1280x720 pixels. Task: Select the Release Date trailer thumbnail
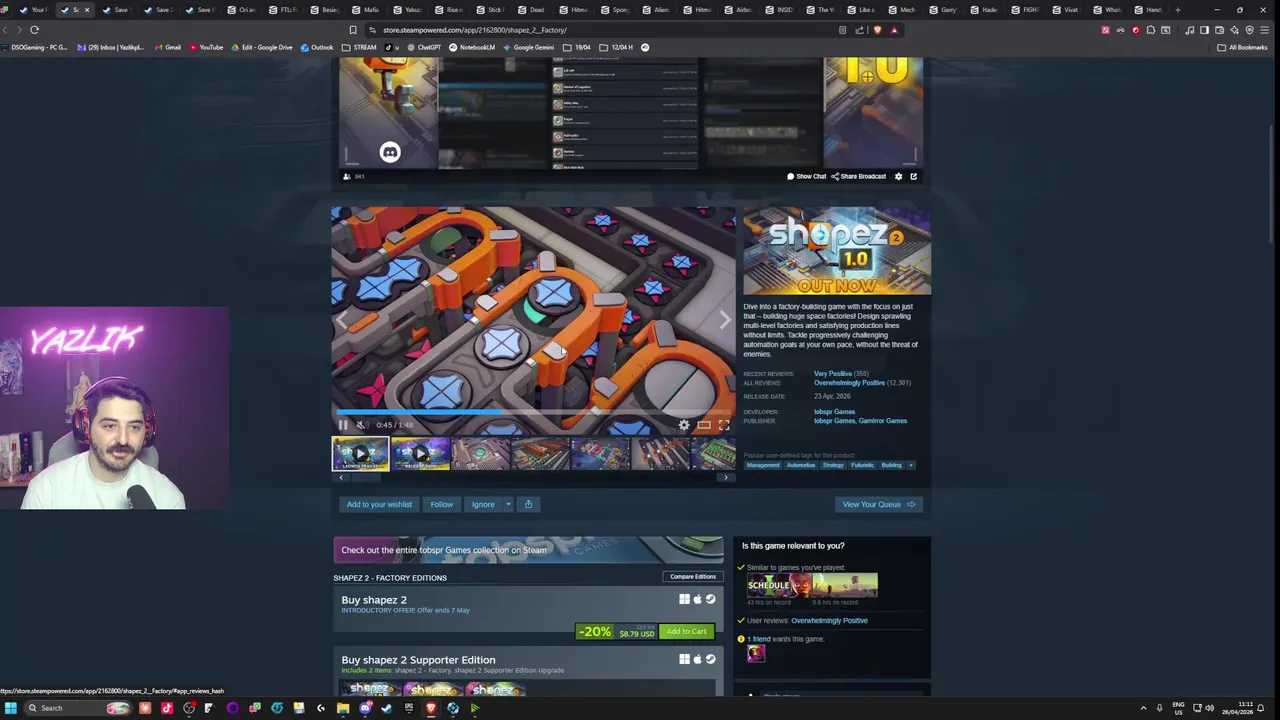point(420,453)
